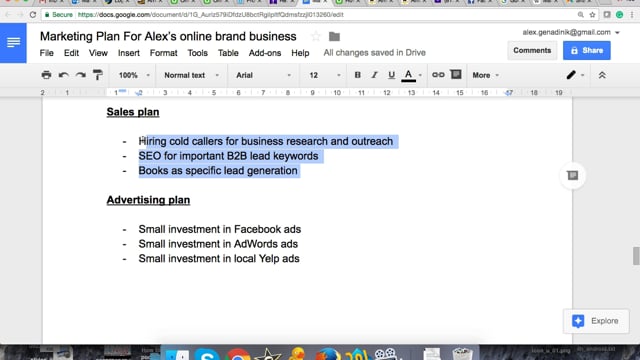The height and width of the screenshot is (360, 640).
Task: Open the Tools menu
Action: click(198, 53)
